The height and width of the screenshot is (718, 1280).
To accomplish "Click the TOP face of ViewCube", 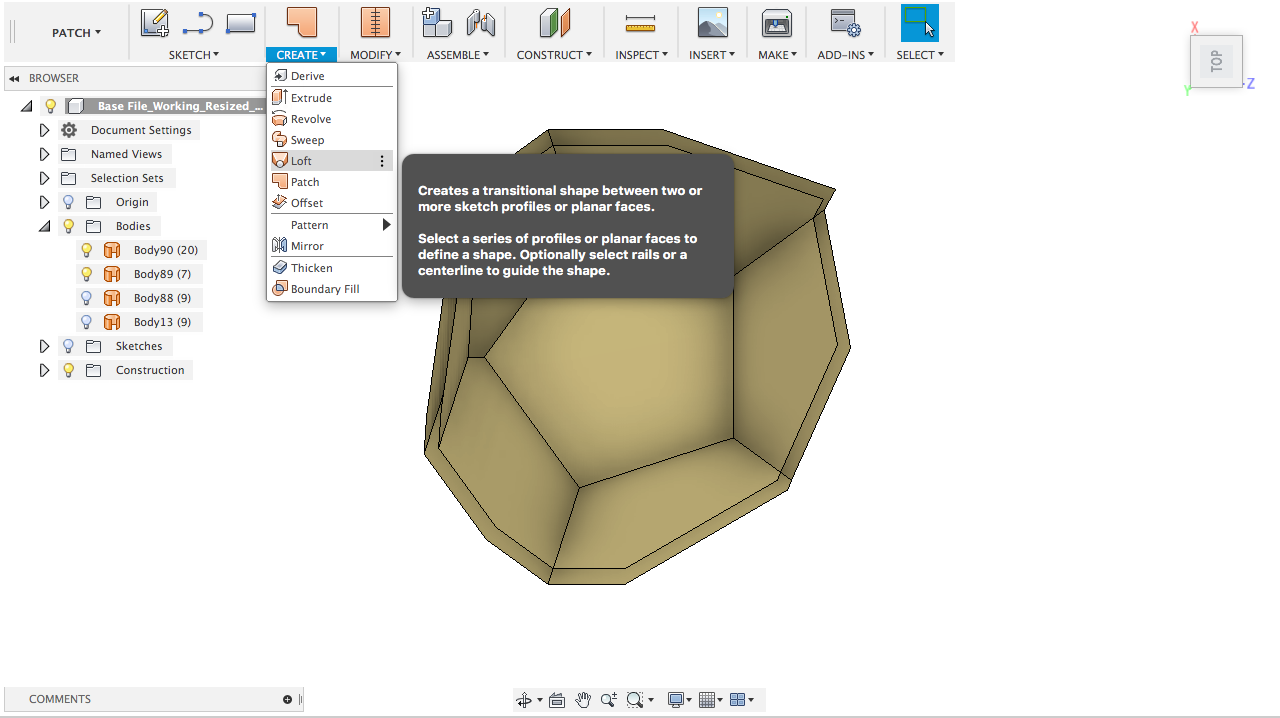I will (1216, 62).
